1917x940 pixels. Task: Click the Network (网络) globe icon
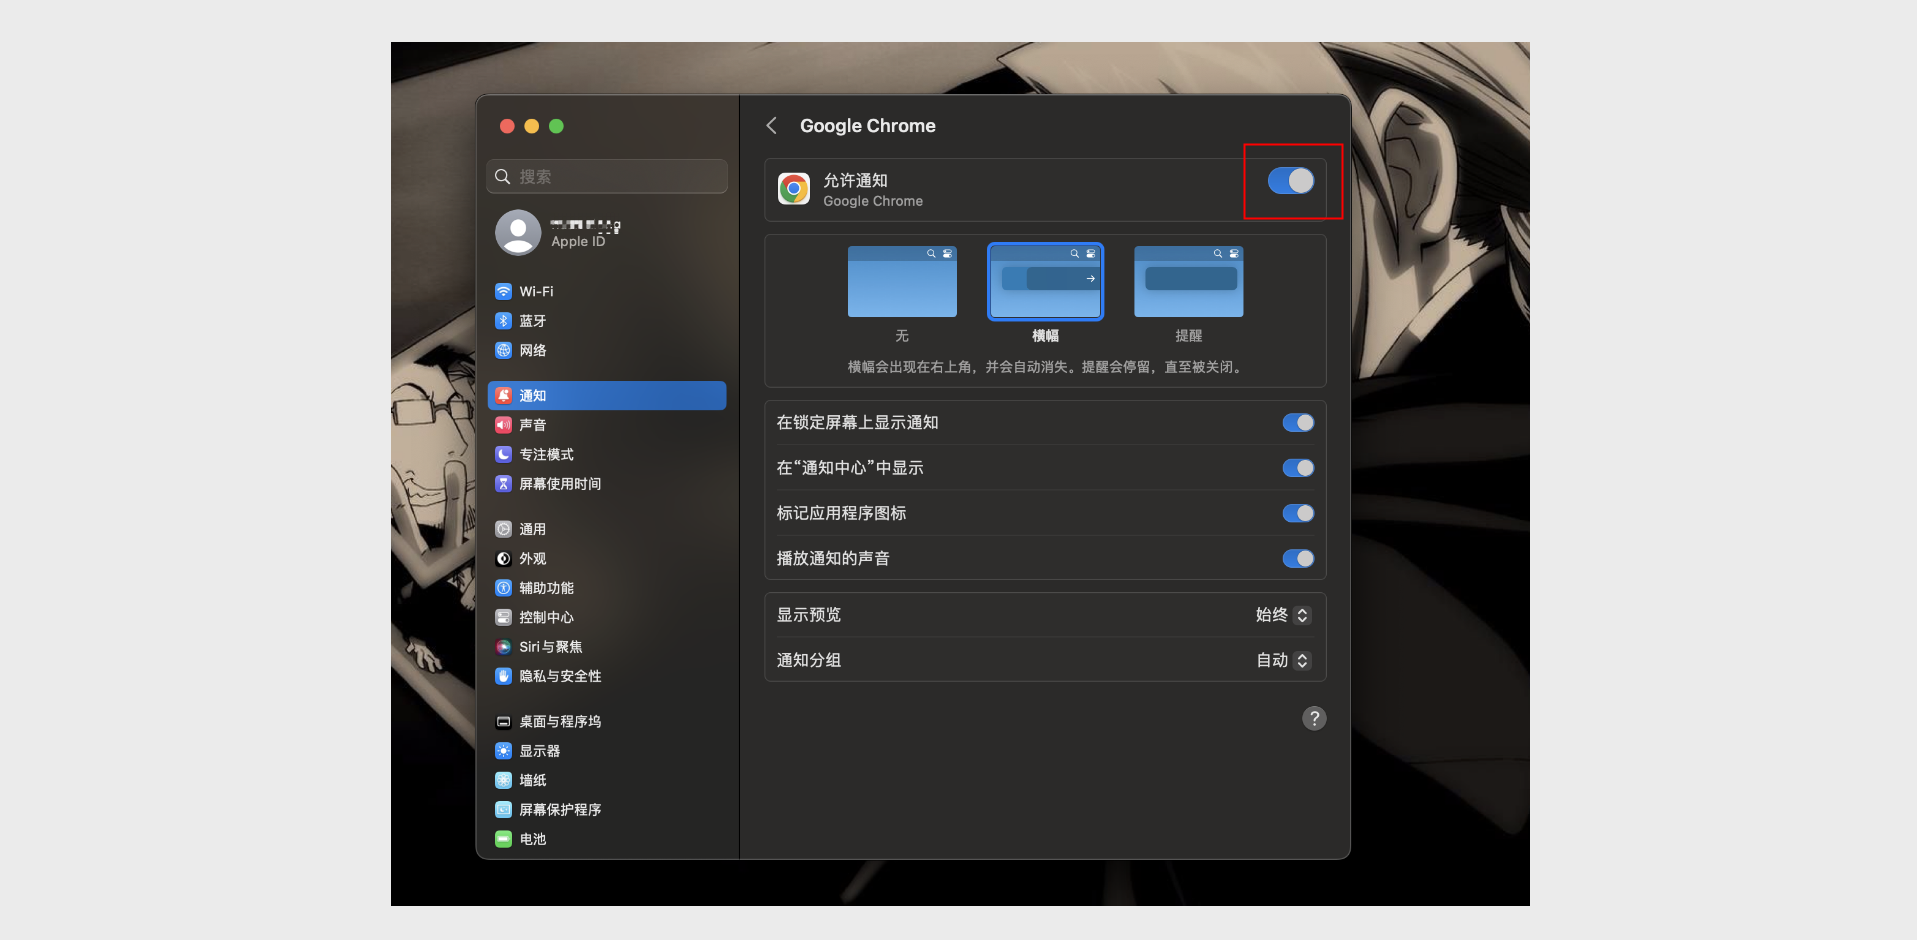point(504,351)
